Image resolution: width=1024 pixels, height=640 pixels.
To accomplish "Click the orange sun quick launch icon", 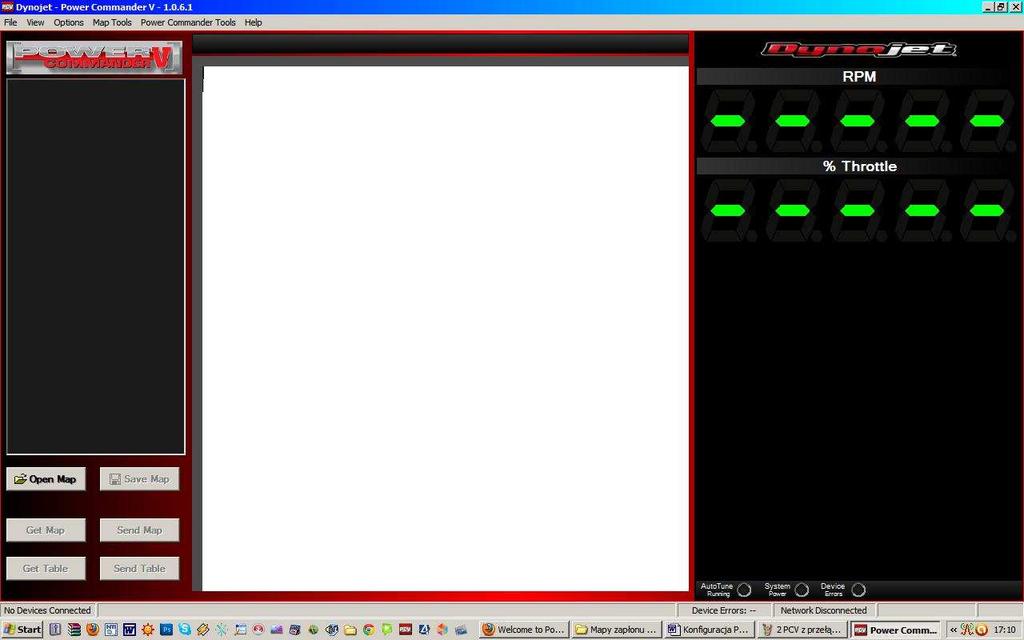I will pyautogui.click(x=148, y=630).
